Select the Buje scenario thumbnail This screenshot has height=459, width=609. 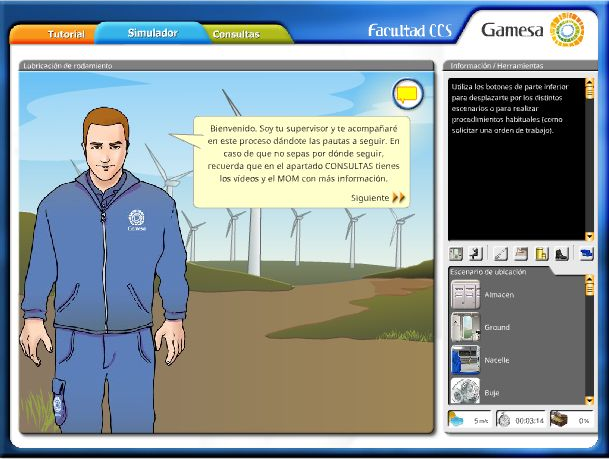(465, 391)
